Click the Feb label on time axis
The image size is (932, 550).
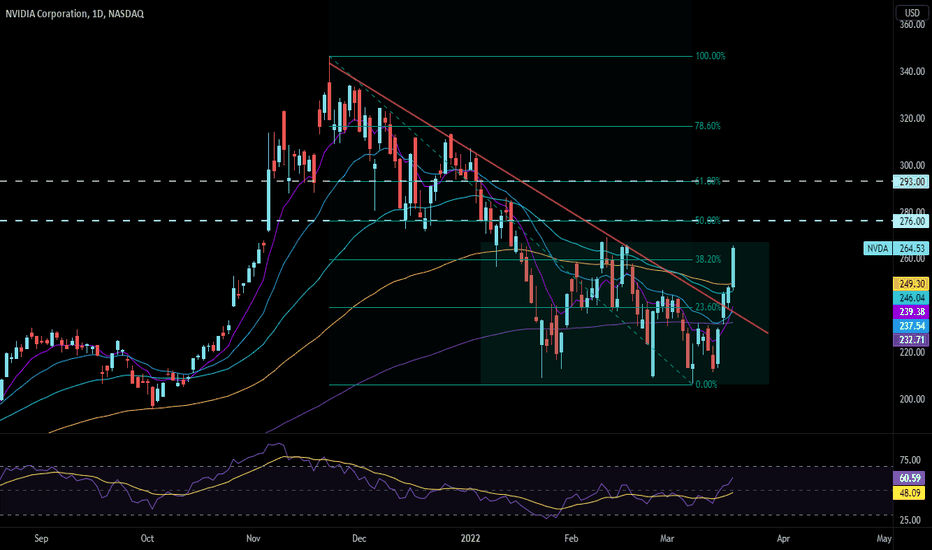(571, 538)
